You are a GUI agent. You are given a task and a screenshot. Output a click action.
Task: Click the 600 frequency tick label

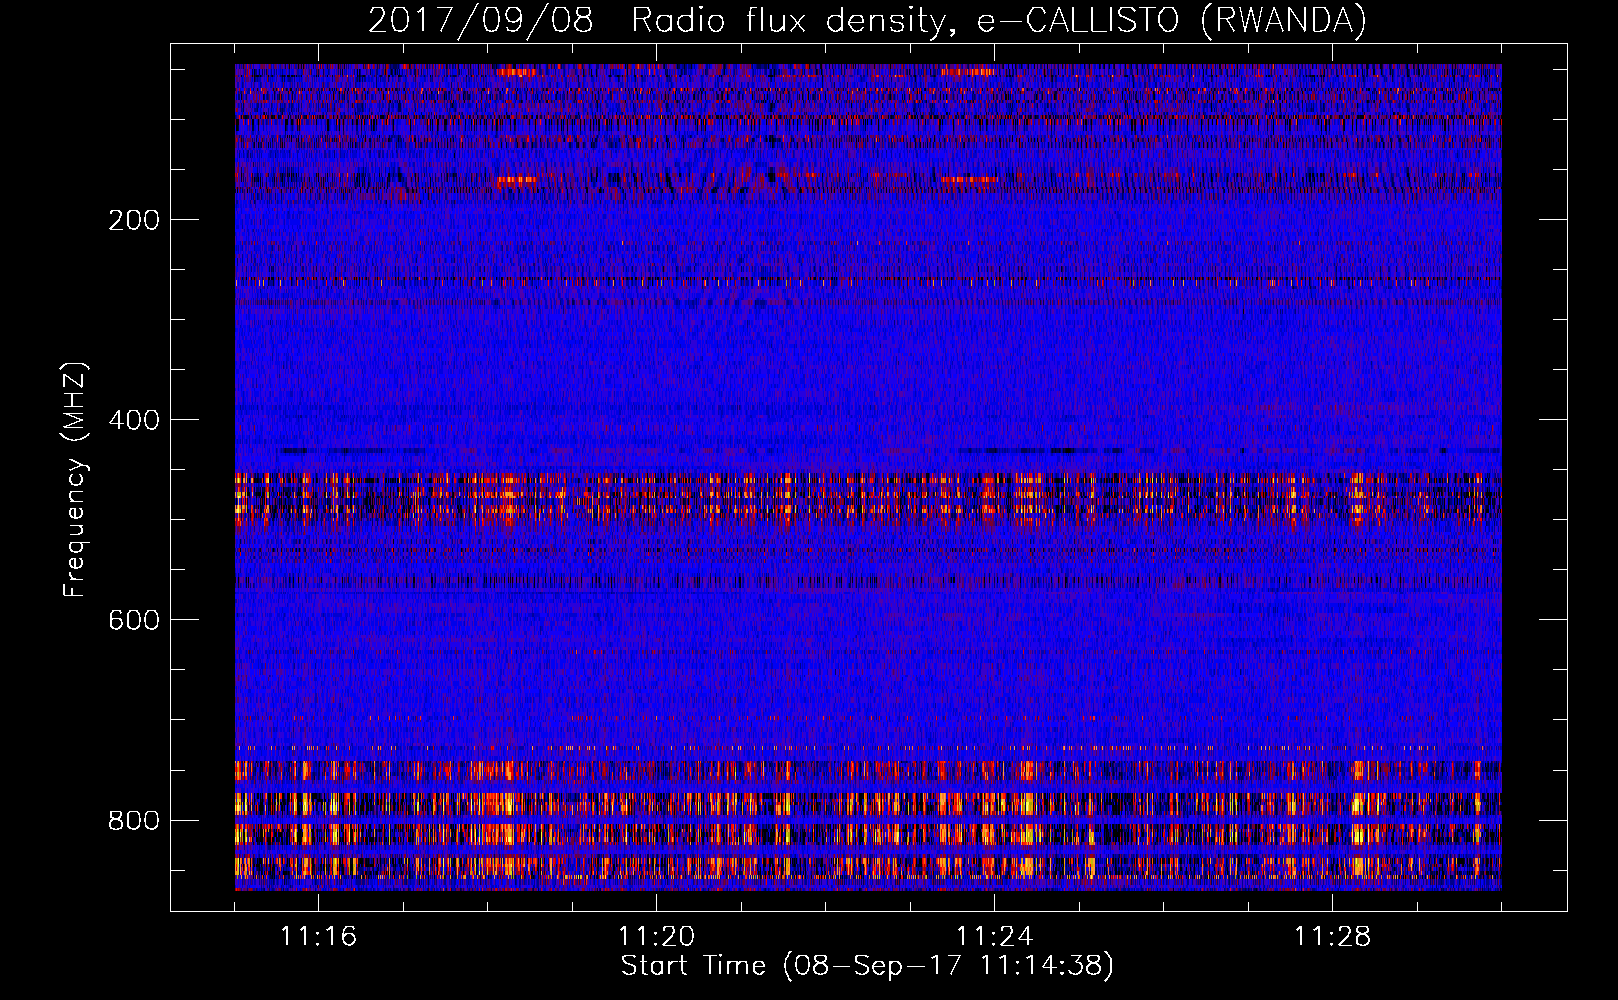tap(134, 620)
